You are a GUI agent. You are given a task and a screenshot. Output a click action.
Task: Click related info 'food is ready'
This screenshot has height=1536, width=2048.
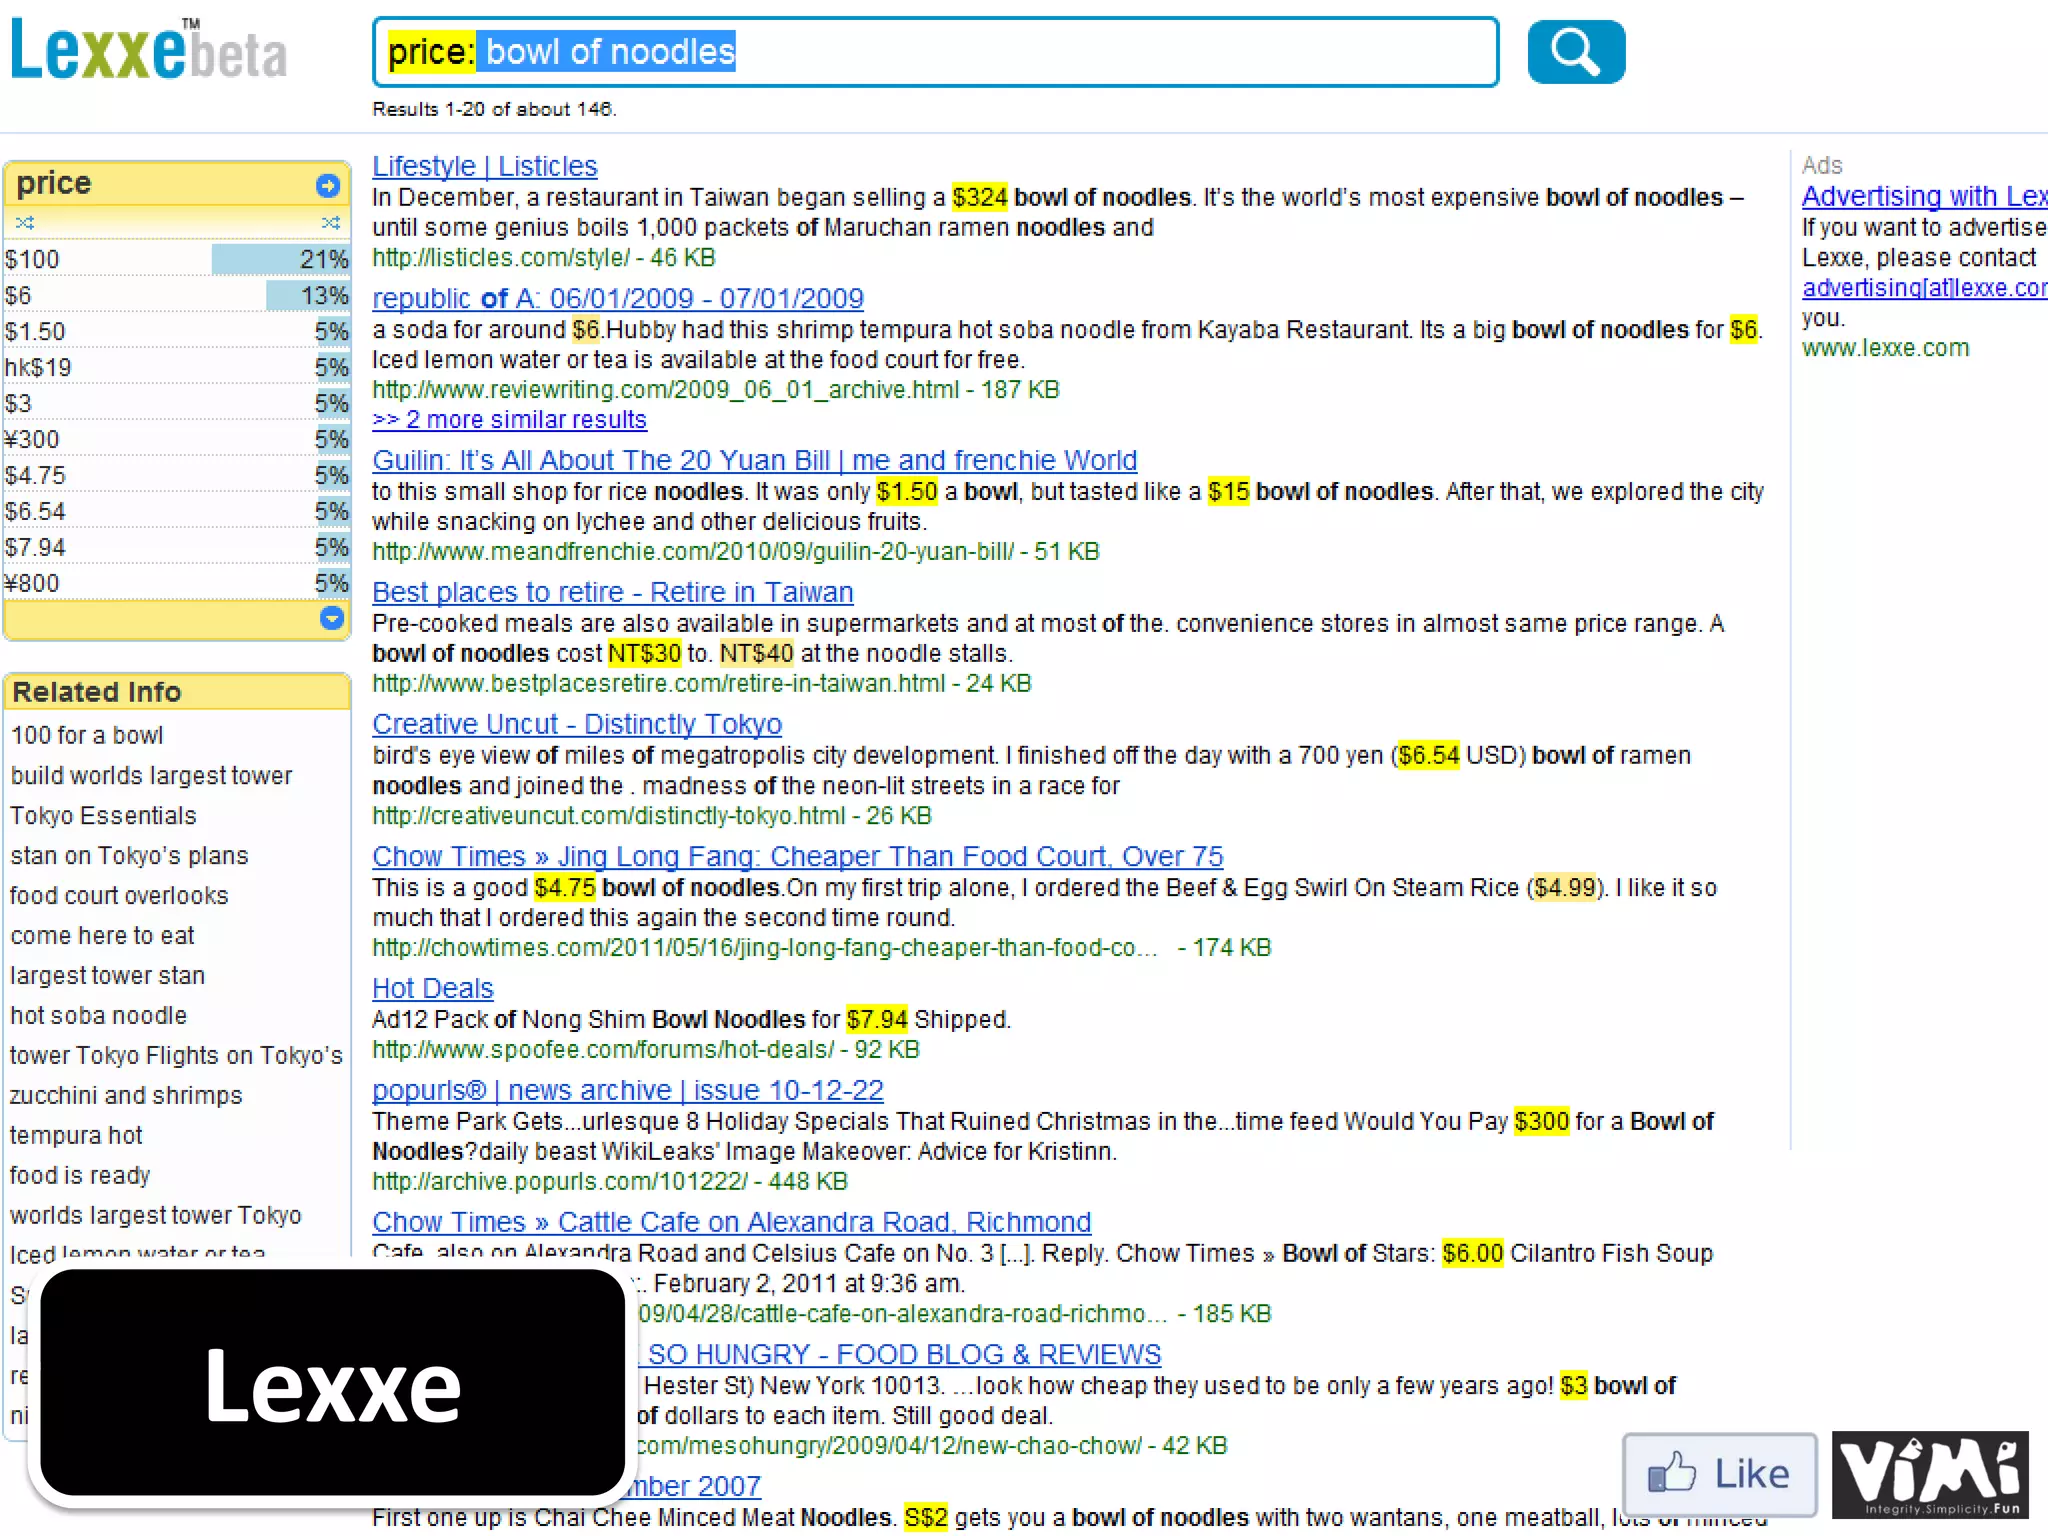[80, 1175]
